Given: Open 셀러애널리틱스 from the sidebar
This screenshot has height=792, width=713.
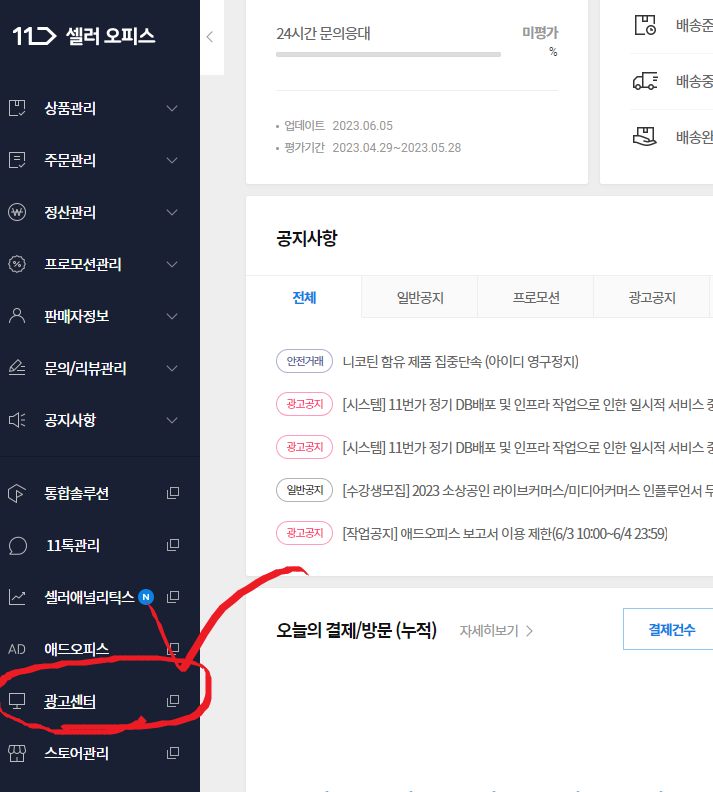Looking at the screenshot, I should coord(89,597).
